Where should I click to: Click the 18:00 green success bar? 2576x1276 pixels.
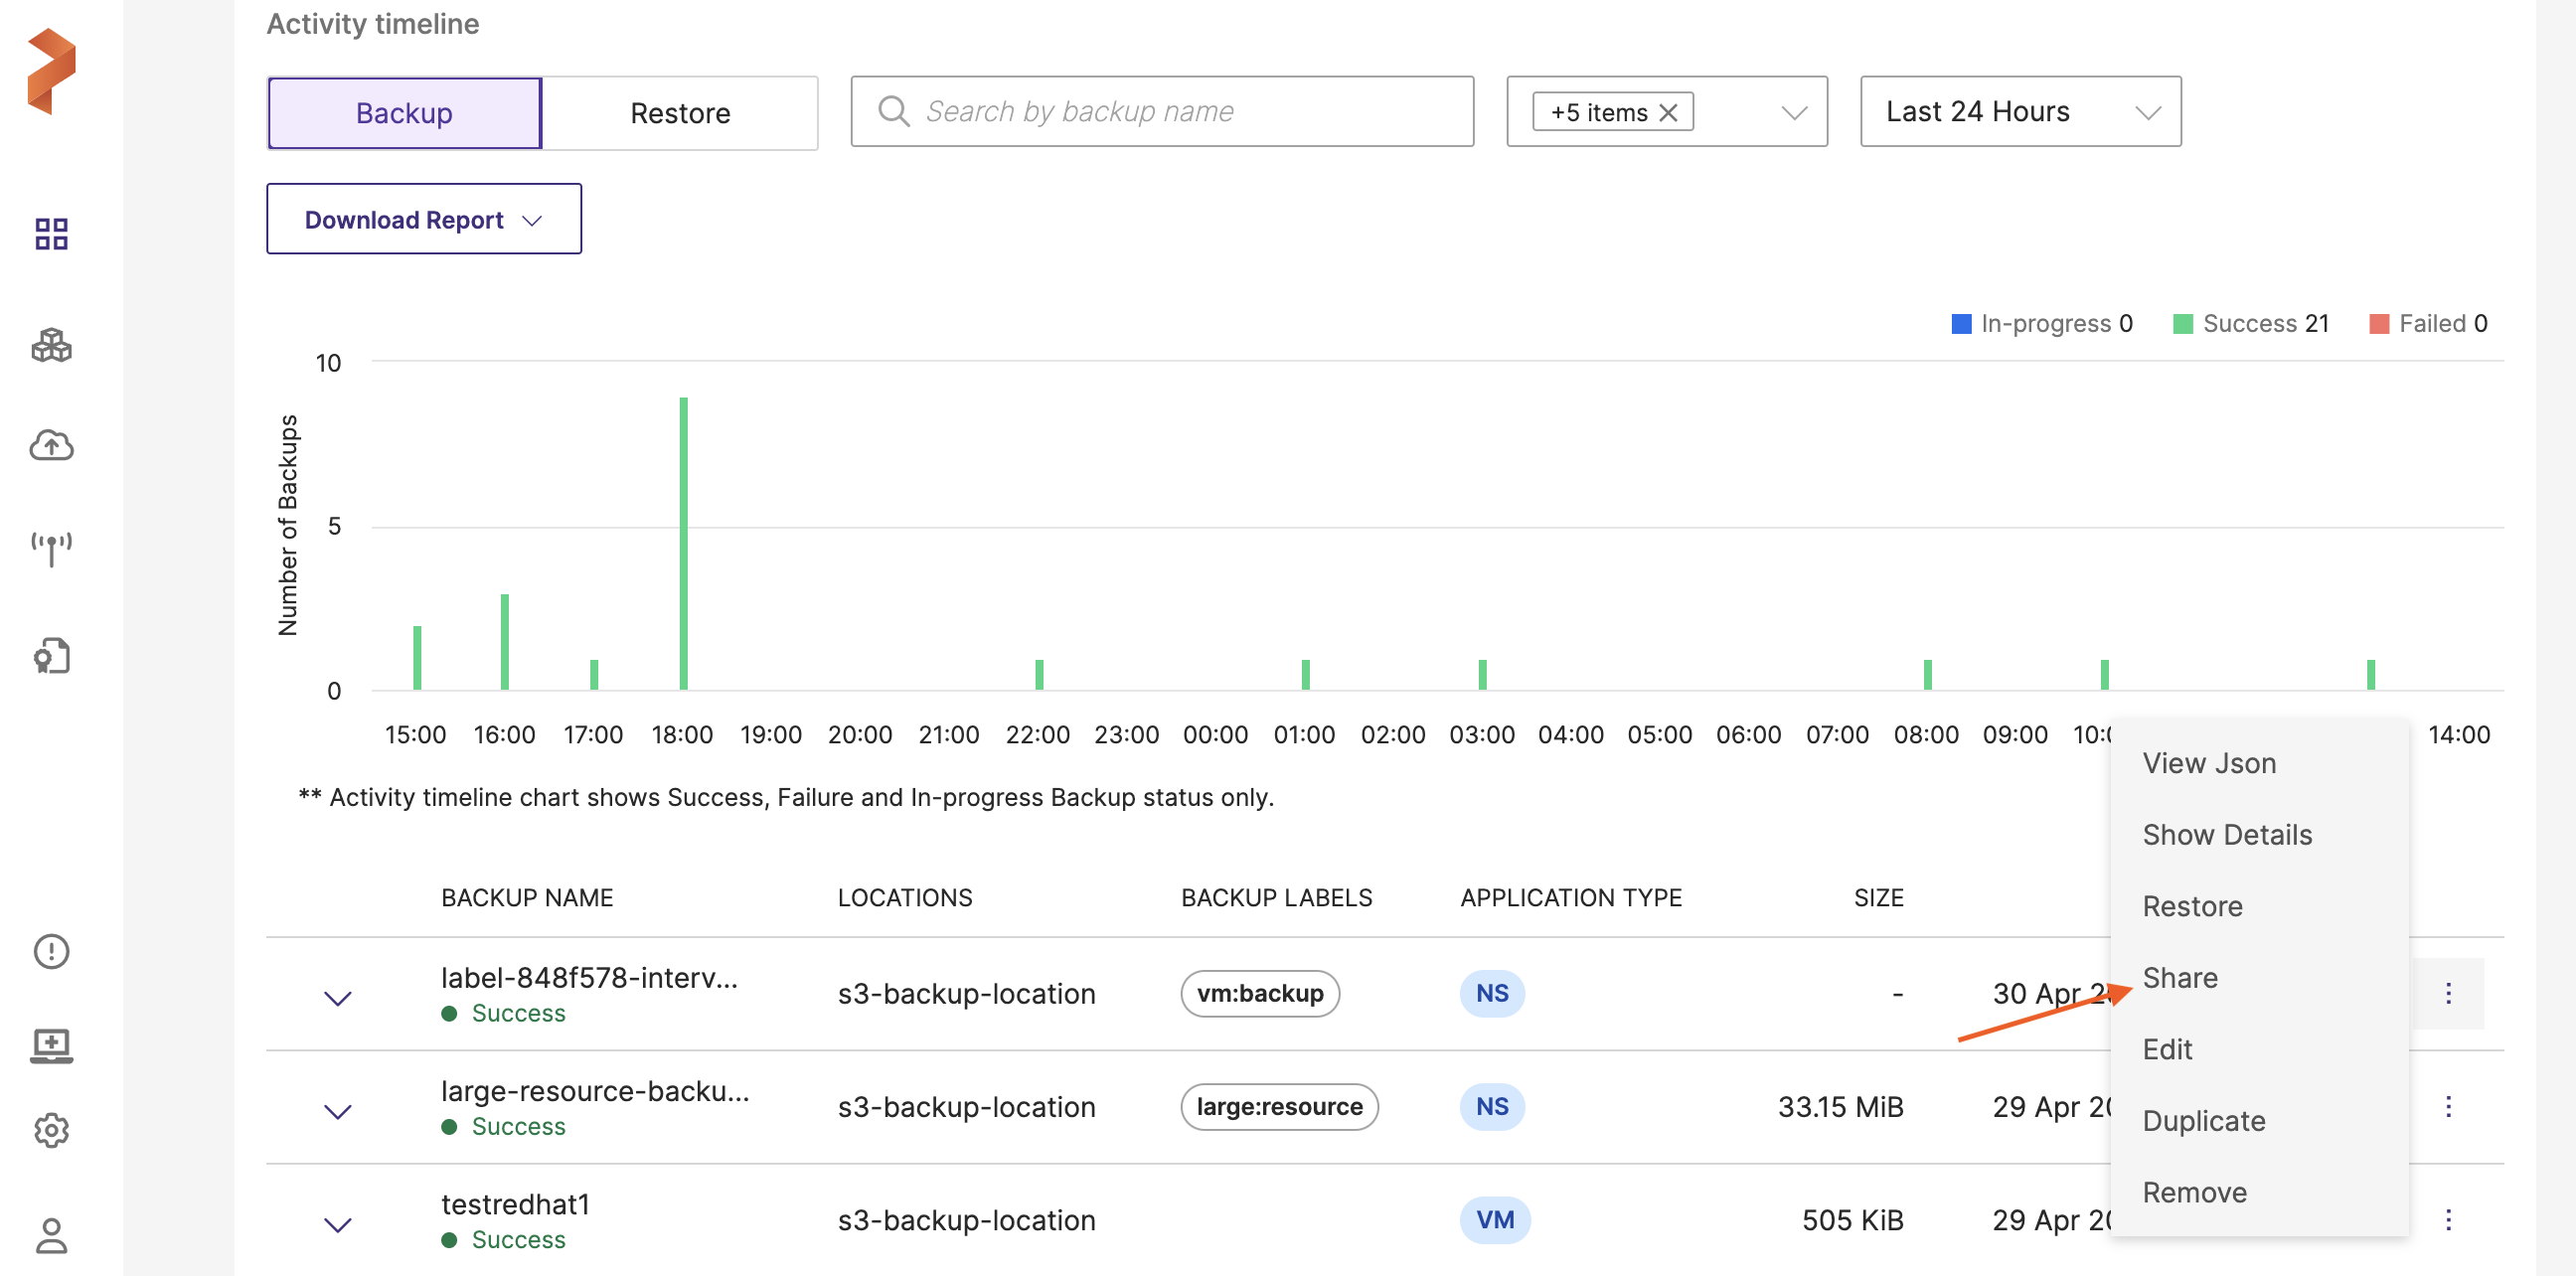(684, 544)
